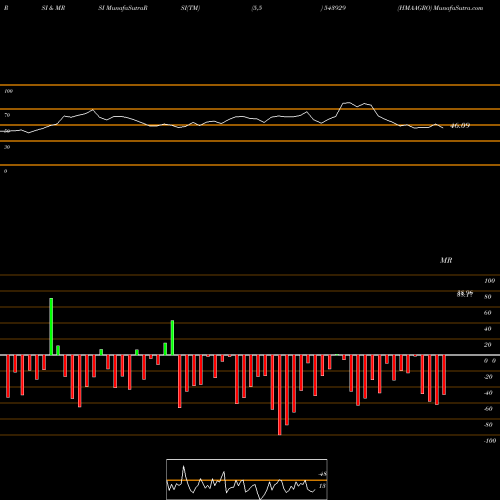Viewport: 500px width, 500px height.
Task: Click the RSI current value 46.09 label
Action: (x=460, y=126)
